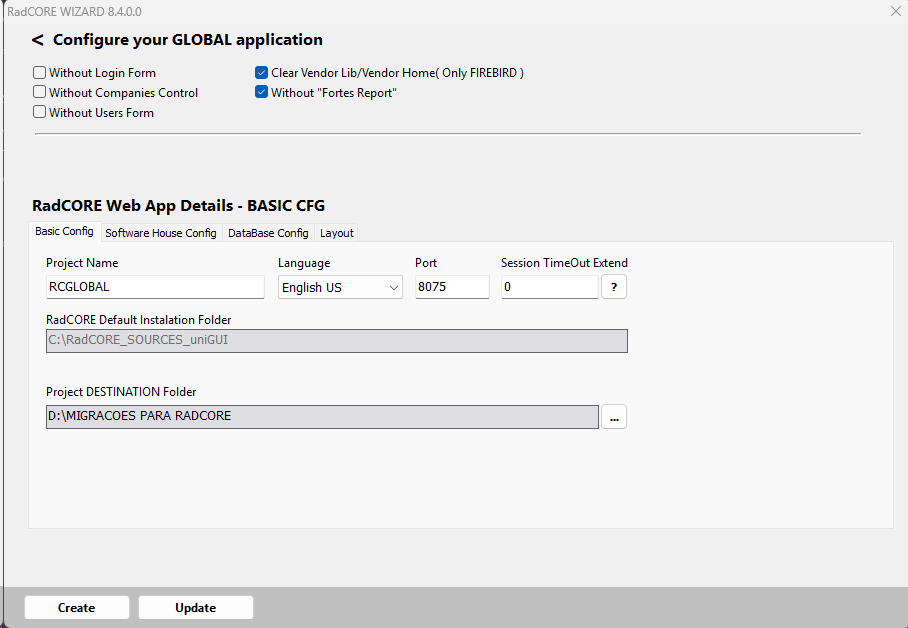This screenshot has width=908, height=628.
Task: Close the RadCORE Wizard window
Action: click(x=895, y=10)
